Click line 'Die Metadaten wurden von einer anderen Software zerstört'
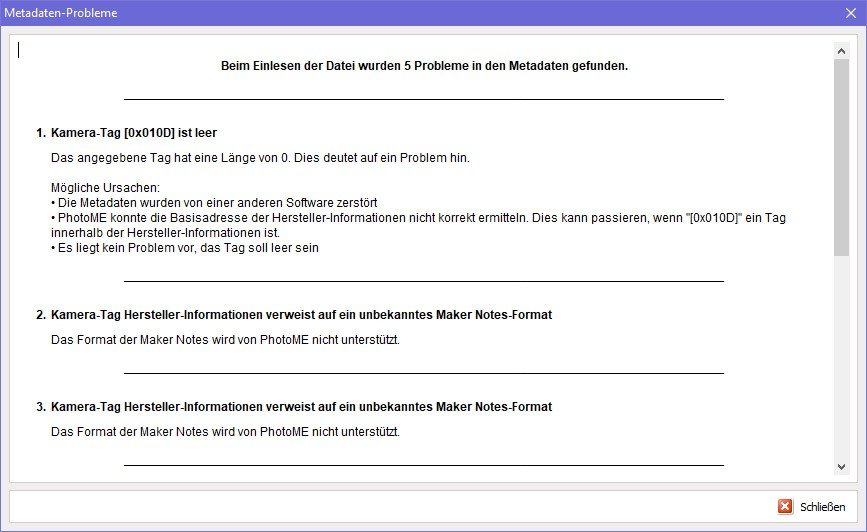Viewport: 867px width, 532px height. 214,202
